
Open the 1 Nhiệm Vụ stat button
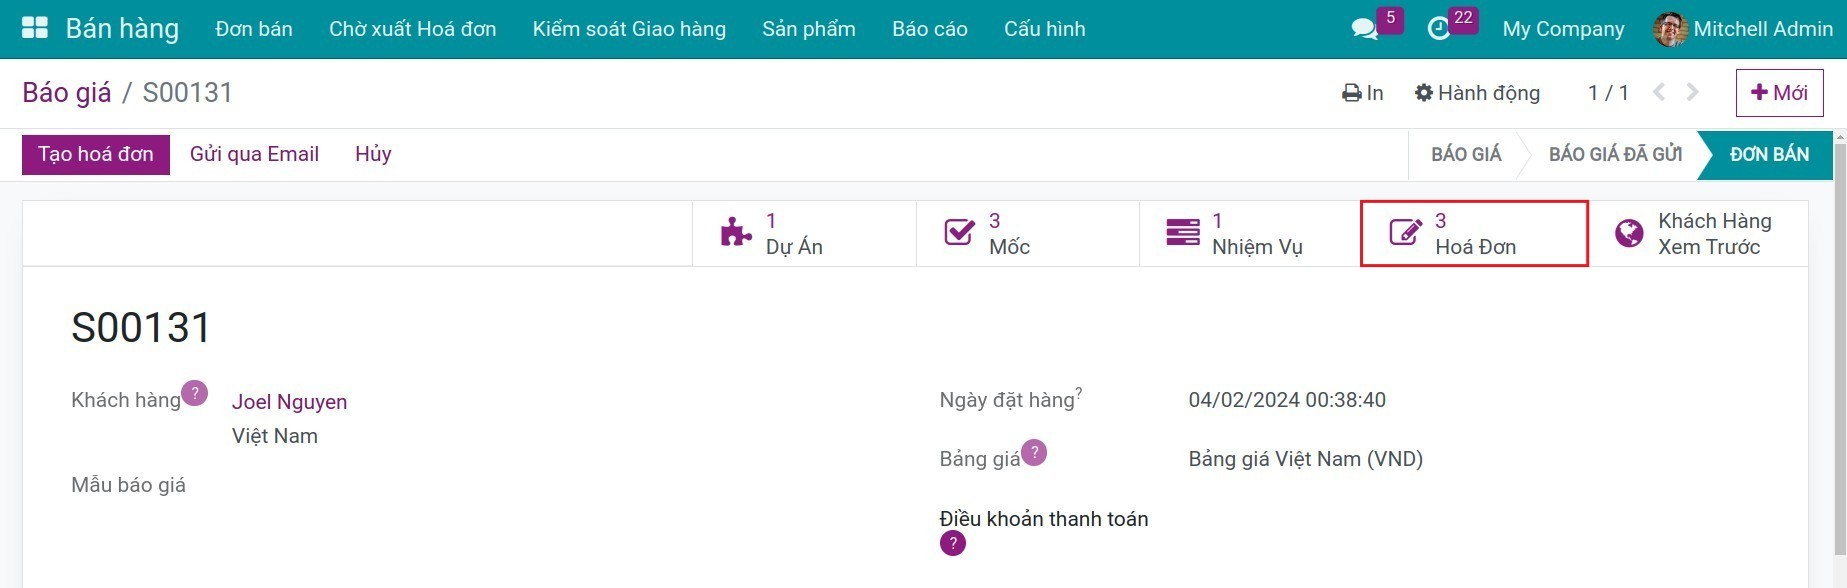pos(1251,233)
